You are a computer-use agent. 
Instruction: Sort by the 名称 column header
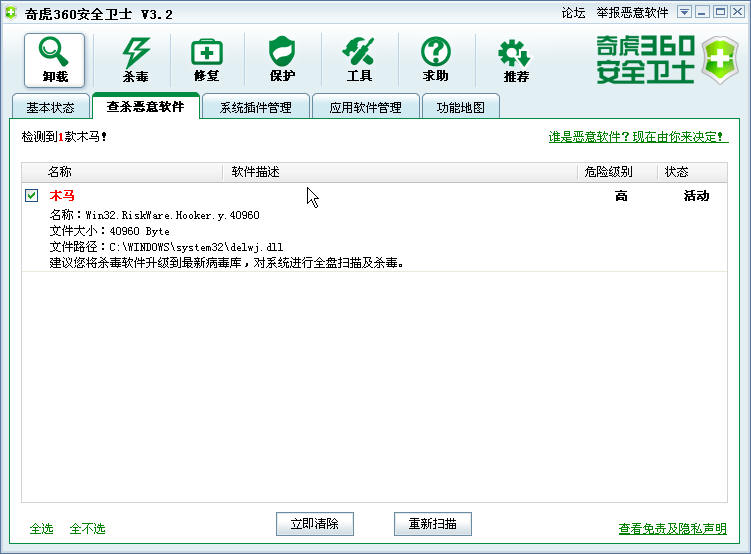point(122,172)
